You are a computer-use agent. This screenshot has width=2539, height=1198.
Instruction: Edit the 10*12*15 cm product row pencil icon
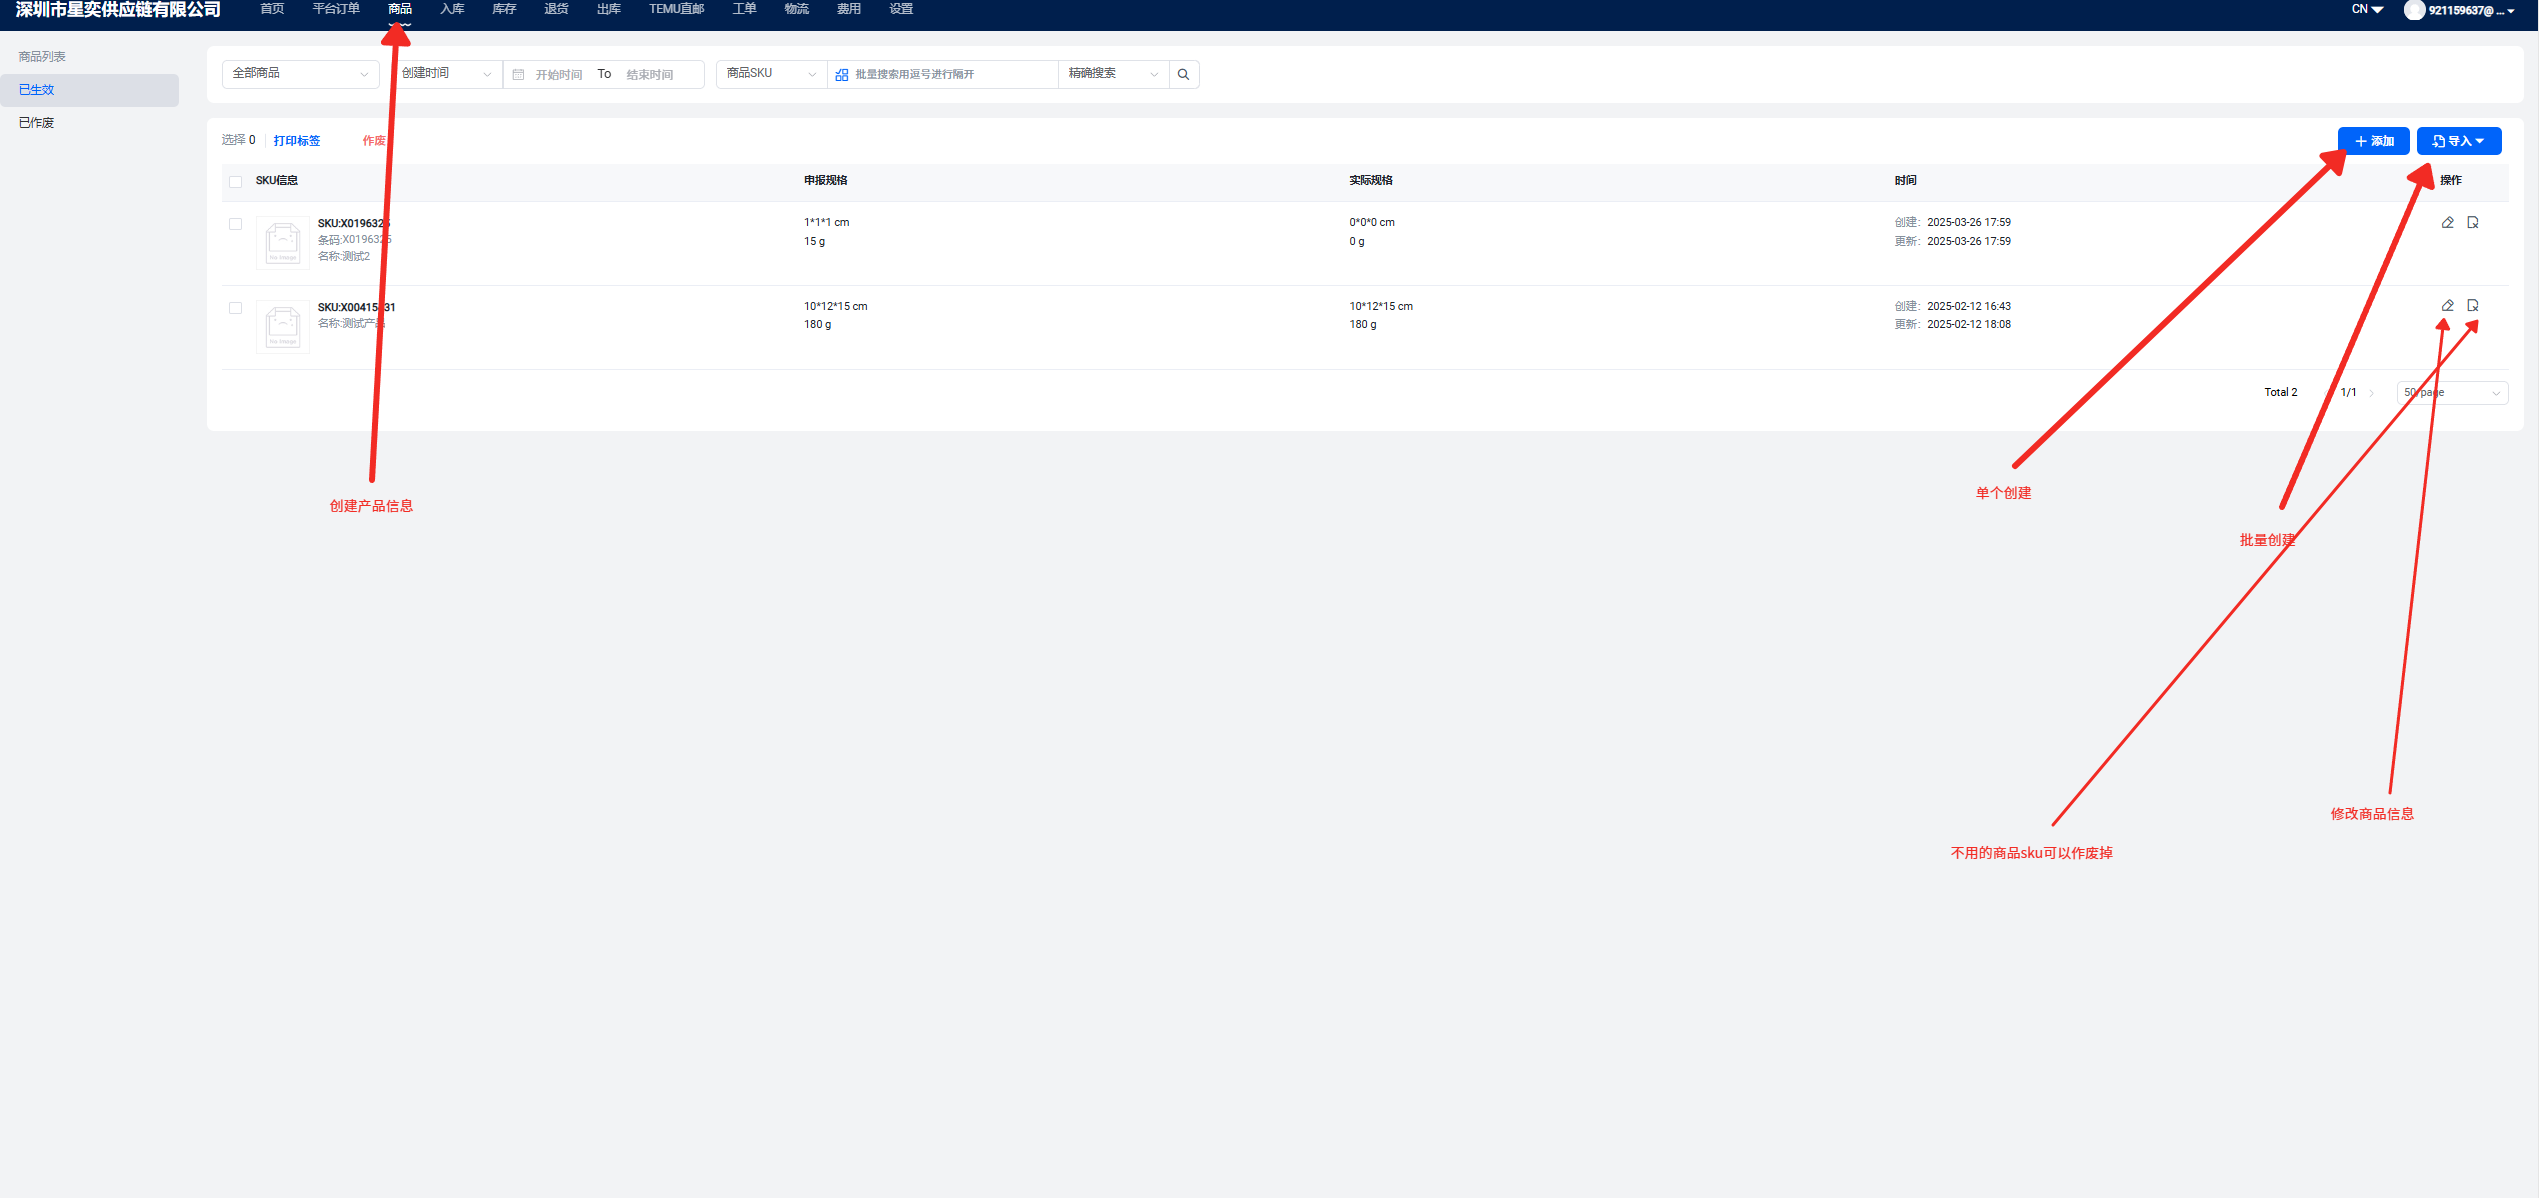tap(2447, 305)
